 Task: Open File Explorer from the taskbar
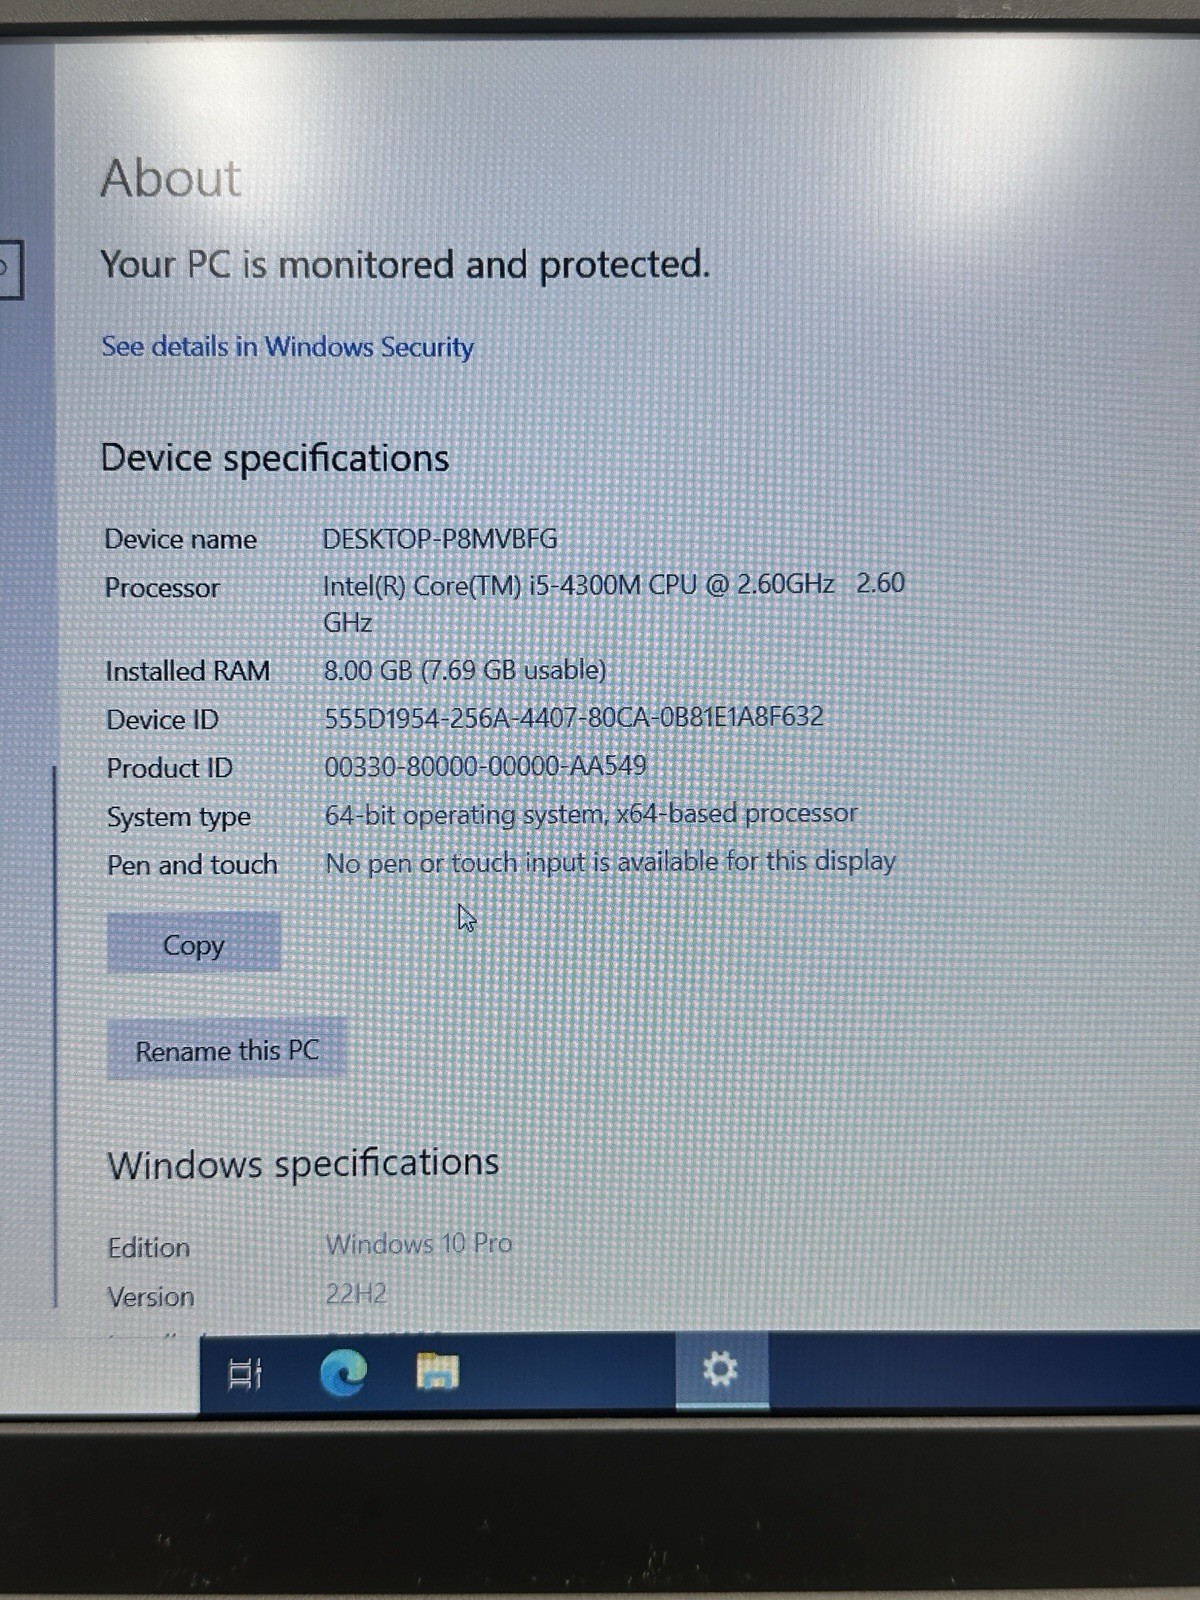point(437,1371)
